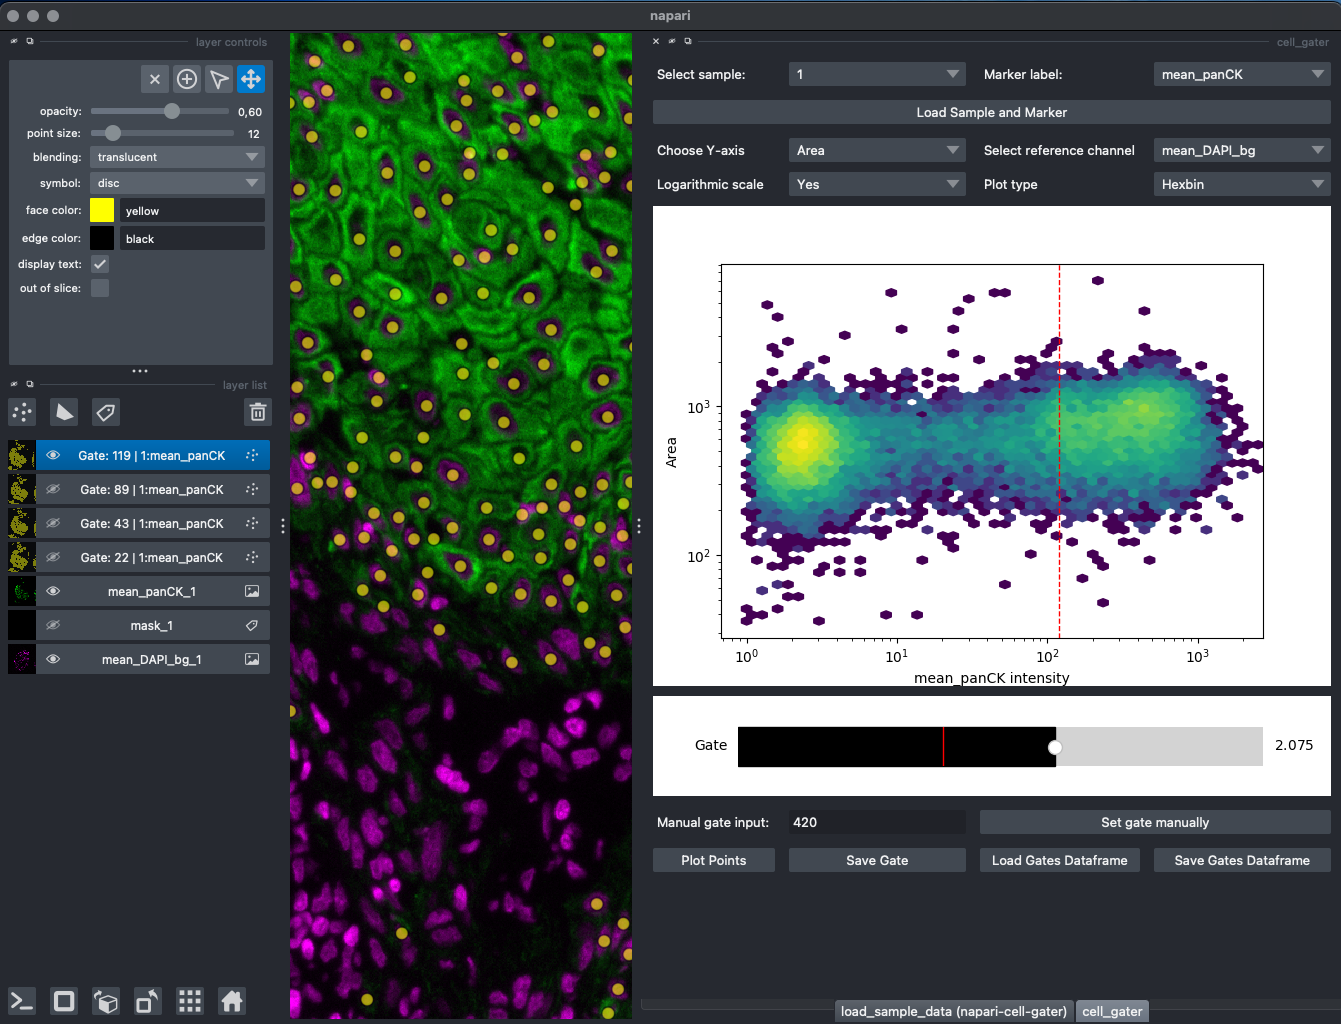1341x1024 pixels.
Task: Create a new shapes layer
Action: pos(64,412)
